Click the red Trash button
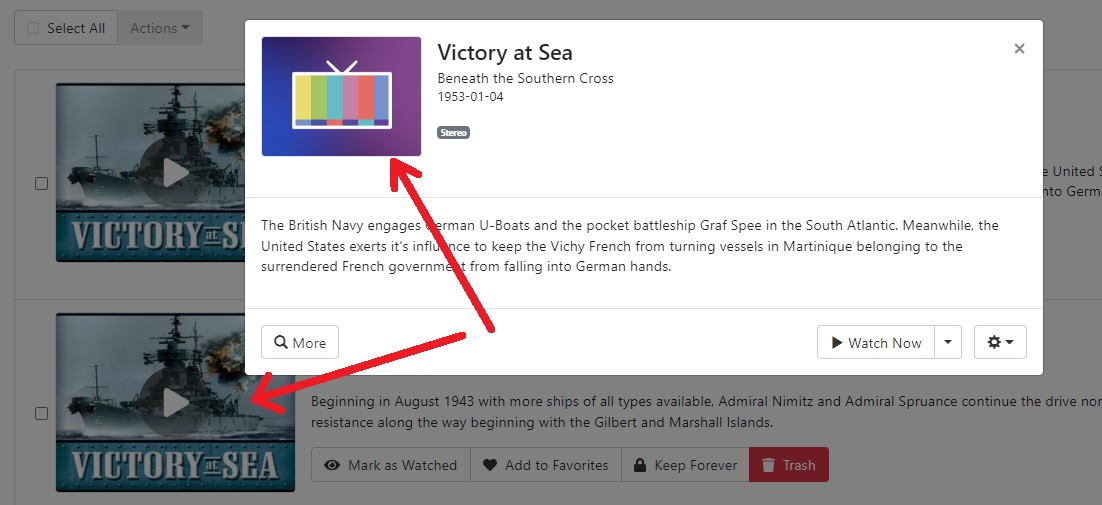1102x505 pixels. point(788,465)
